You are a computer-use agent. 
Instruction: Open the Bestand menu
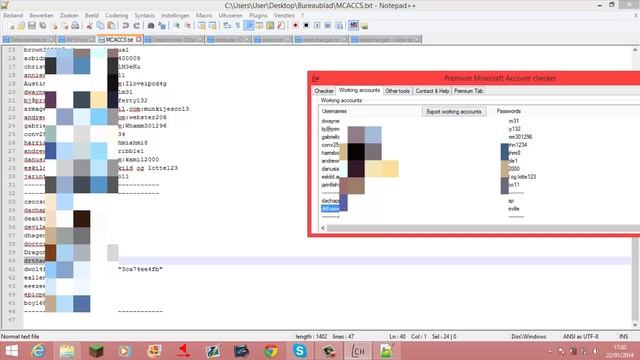13,16
